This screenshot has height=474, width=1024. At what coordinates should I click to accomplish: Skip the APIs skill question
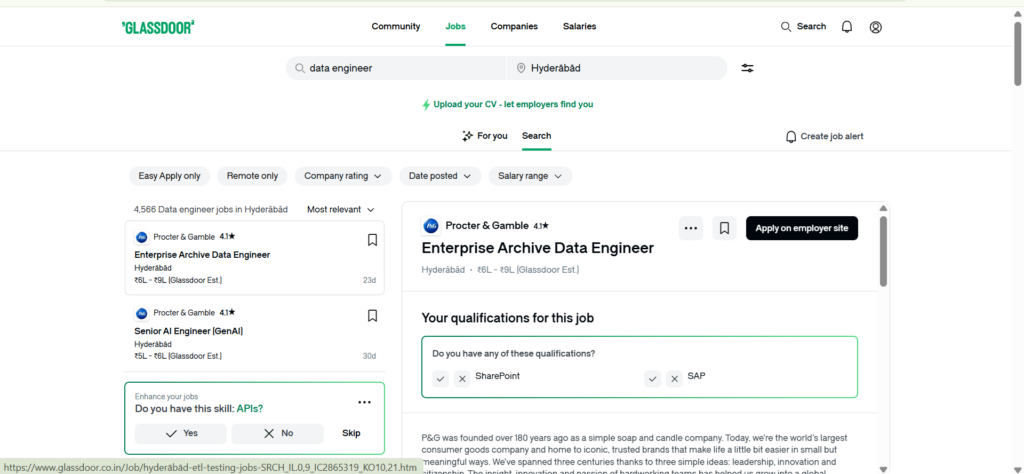click(x=351, y=434)
